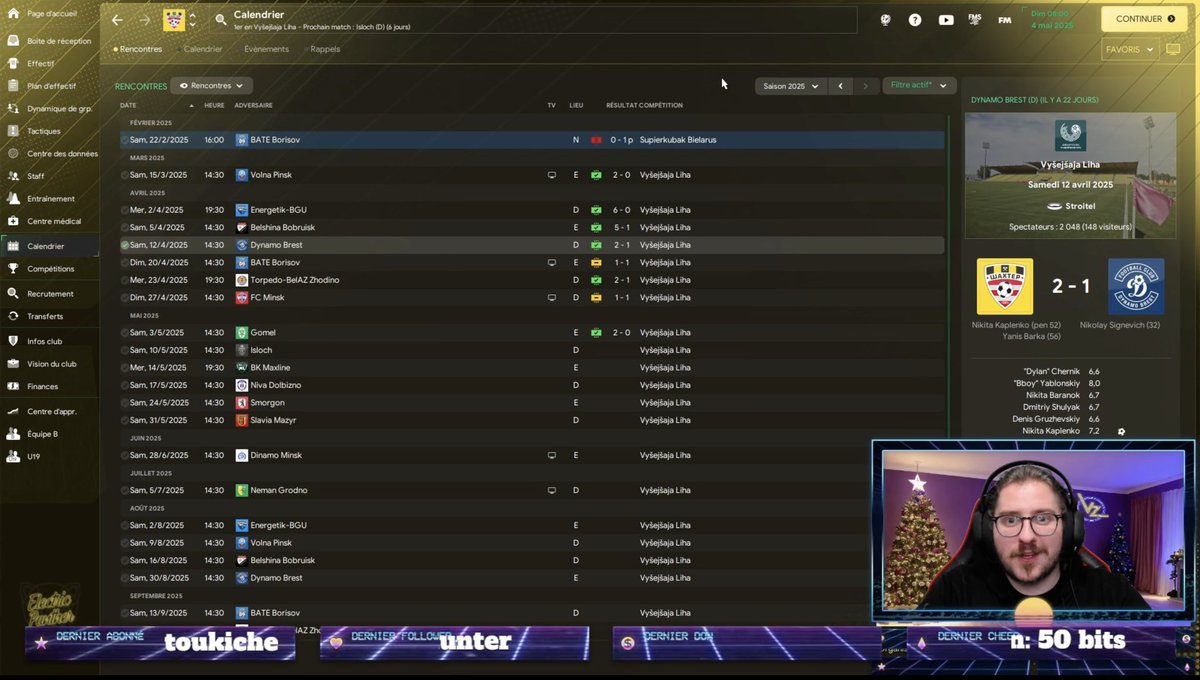Open Compétitions in the sidebar

[50, 269]
